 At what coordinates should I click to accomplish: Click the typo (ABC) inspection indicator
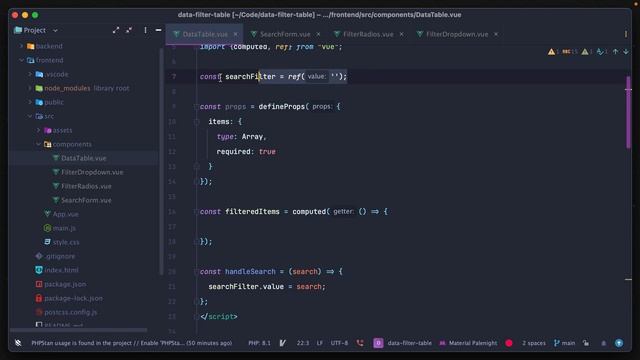pos(569,52)
